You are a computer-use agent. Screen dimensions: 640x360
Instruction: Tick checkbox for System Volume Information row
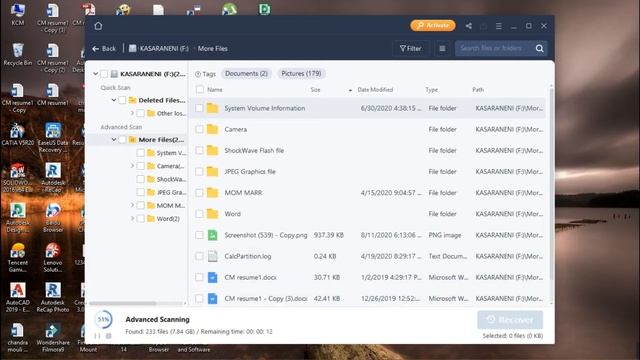[x=199, y=108]
